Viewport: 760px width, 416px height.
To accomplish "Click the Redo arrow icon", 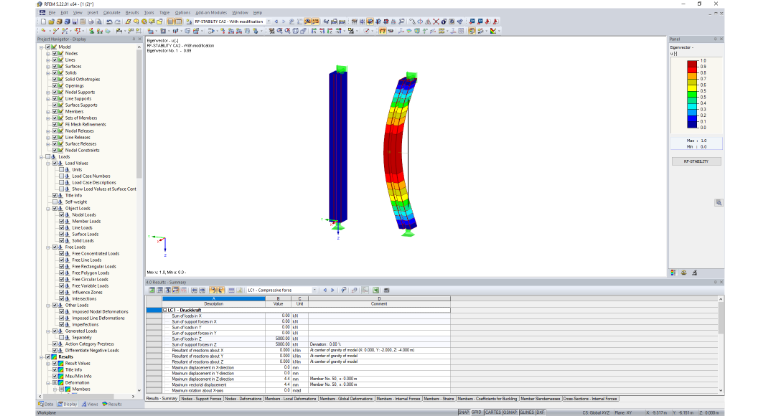I will 117,22.
